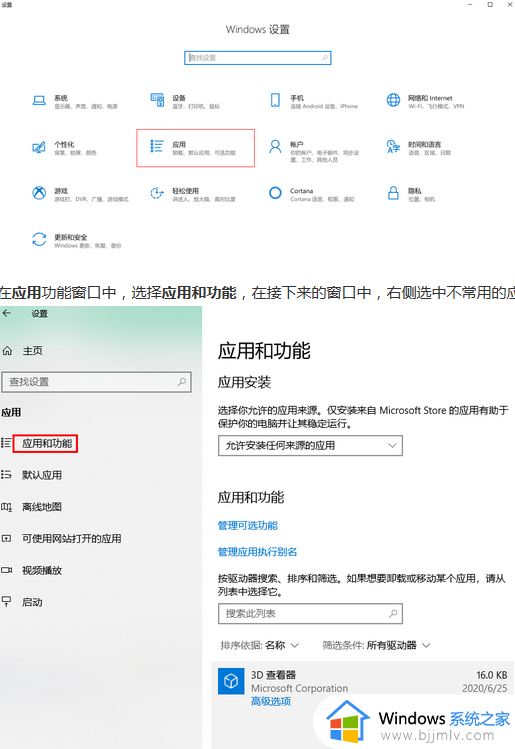Click the 16.0 KB size value

point(492,675)
